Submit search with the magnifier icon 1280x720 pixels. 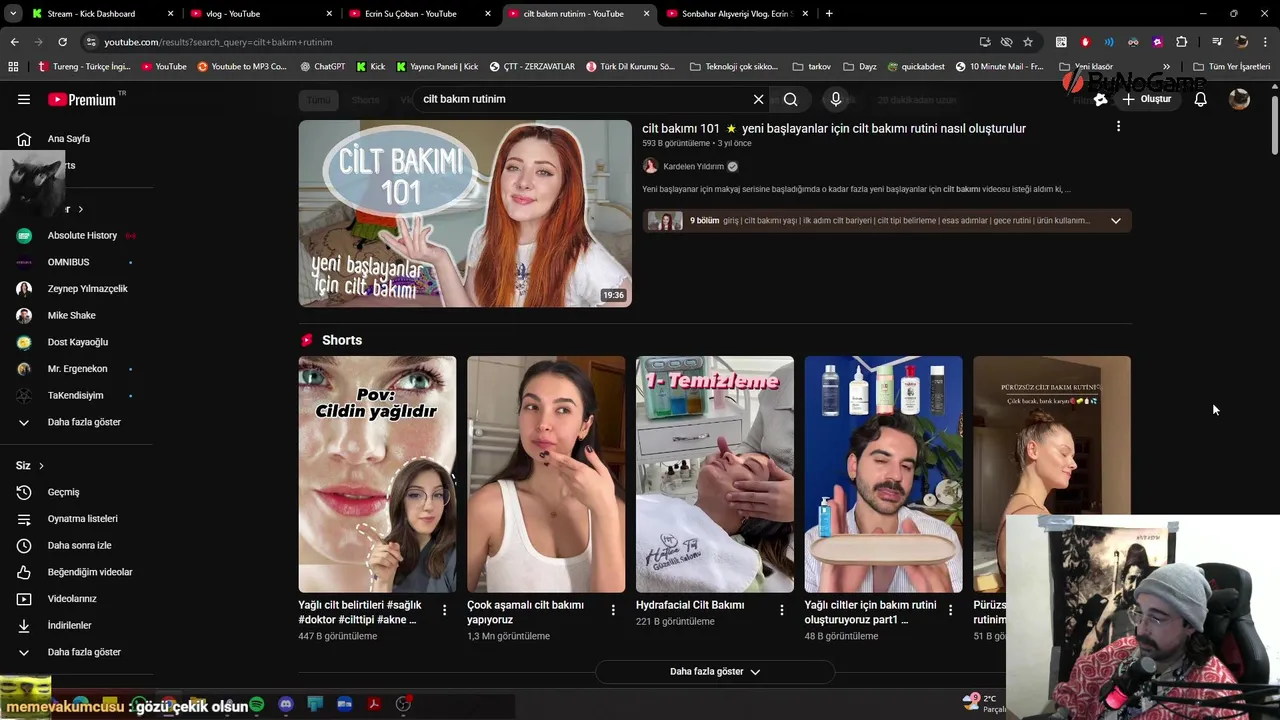tap(790, 99)
